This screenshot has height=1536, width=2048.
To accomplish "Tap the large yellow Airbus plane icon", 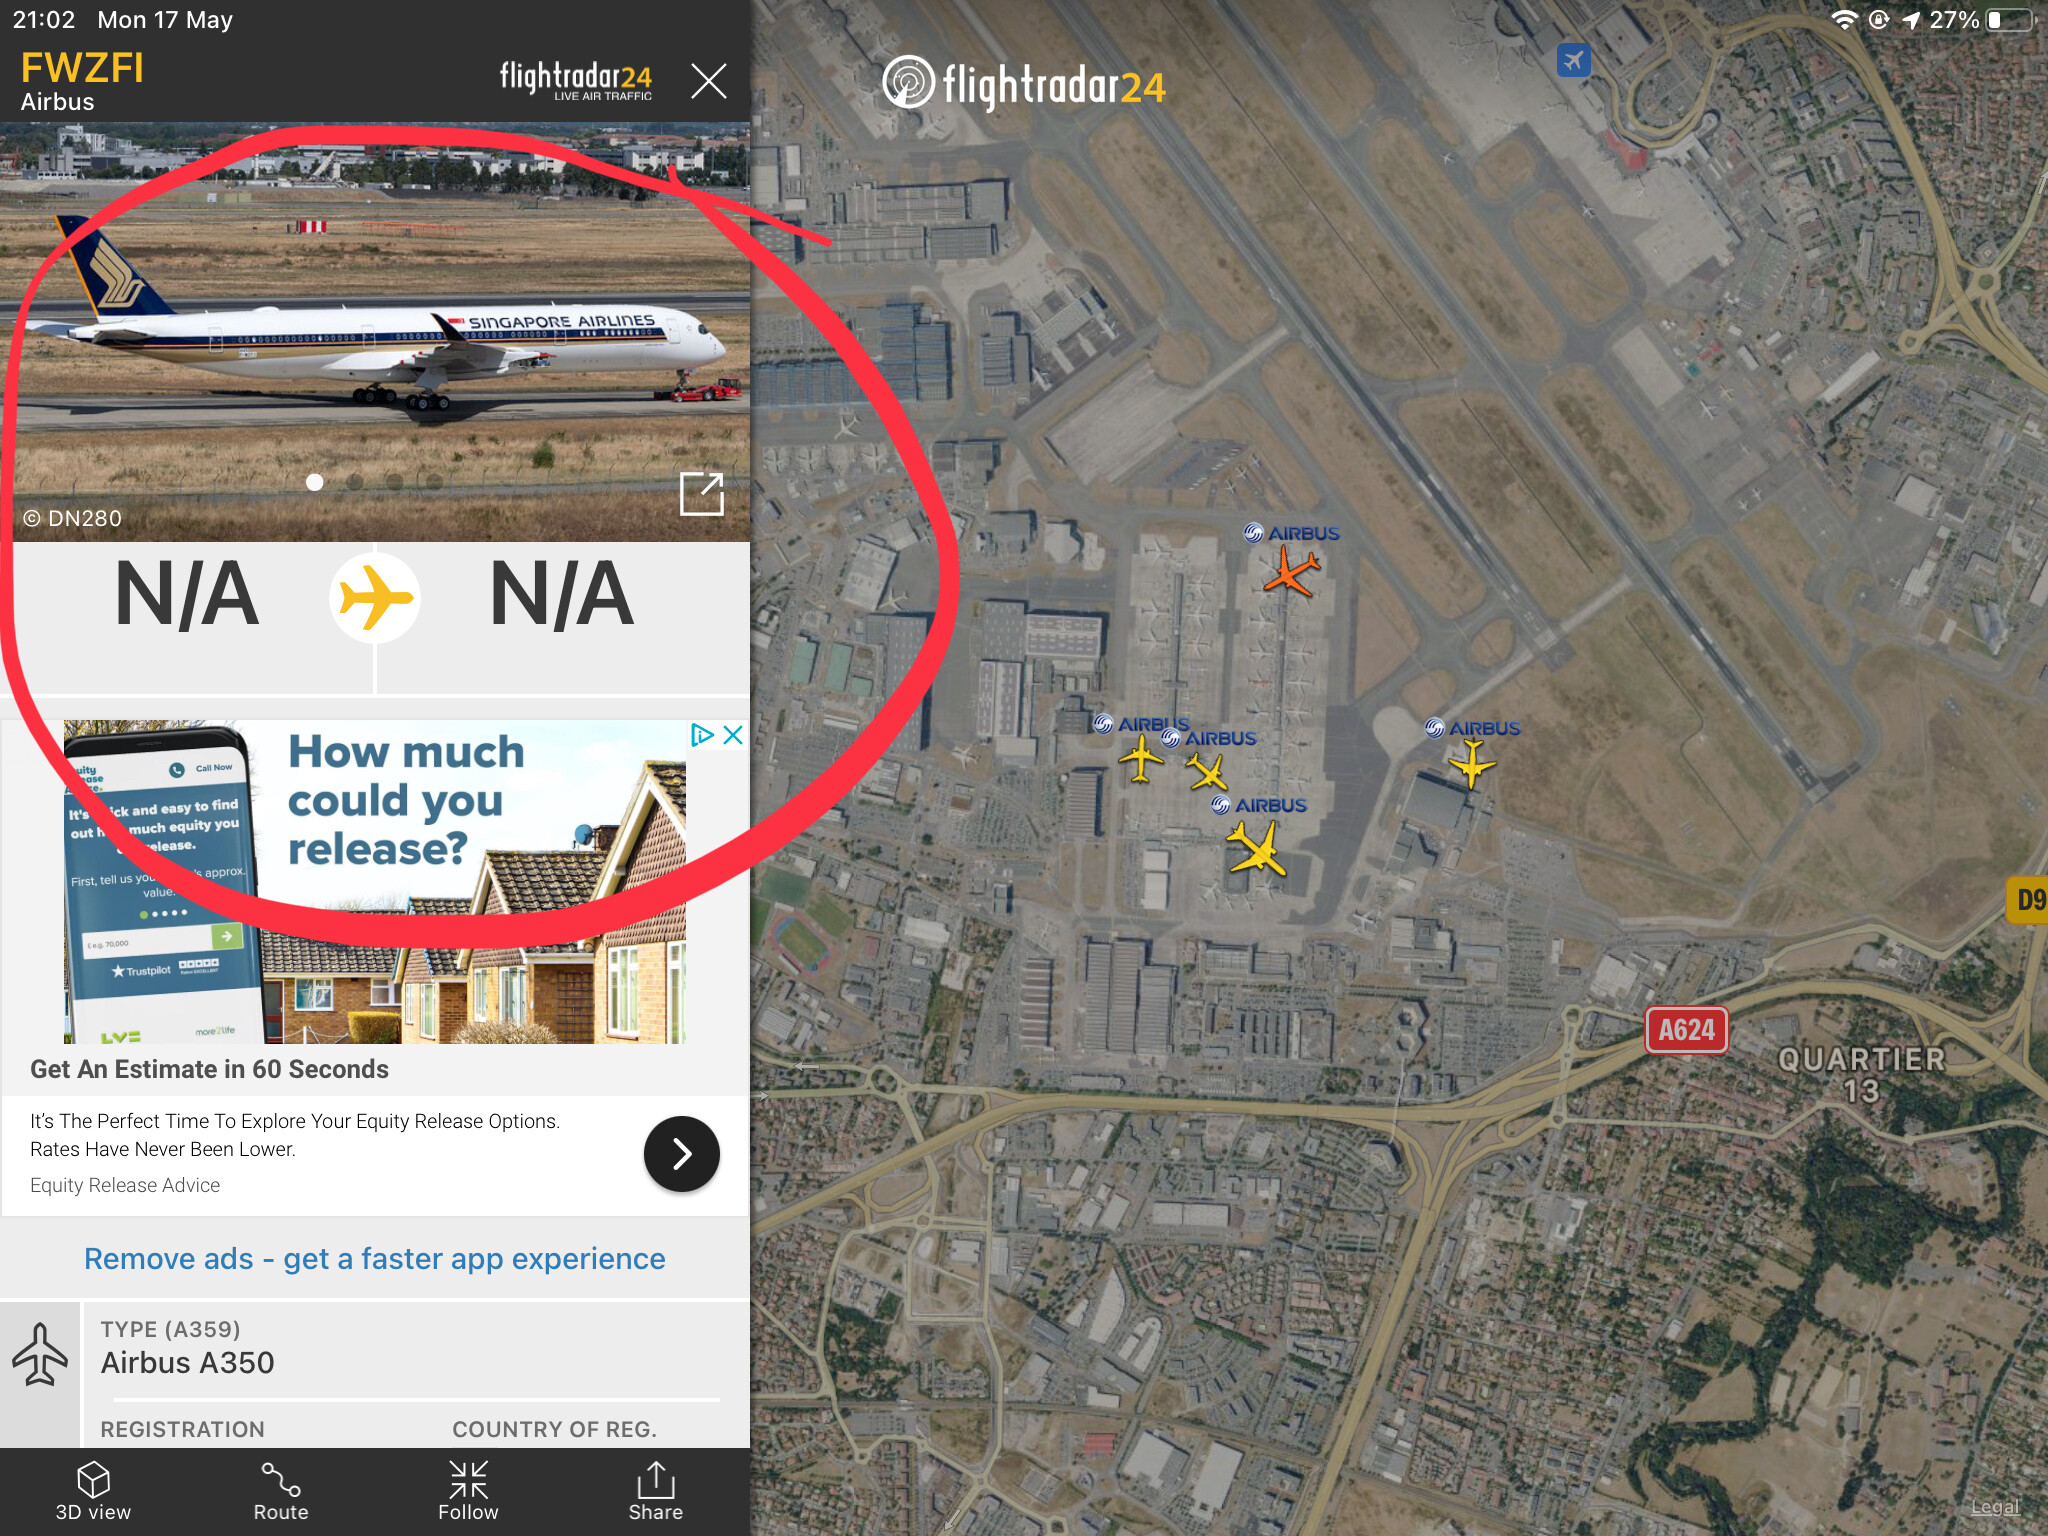I will (x=1257, y=848).
